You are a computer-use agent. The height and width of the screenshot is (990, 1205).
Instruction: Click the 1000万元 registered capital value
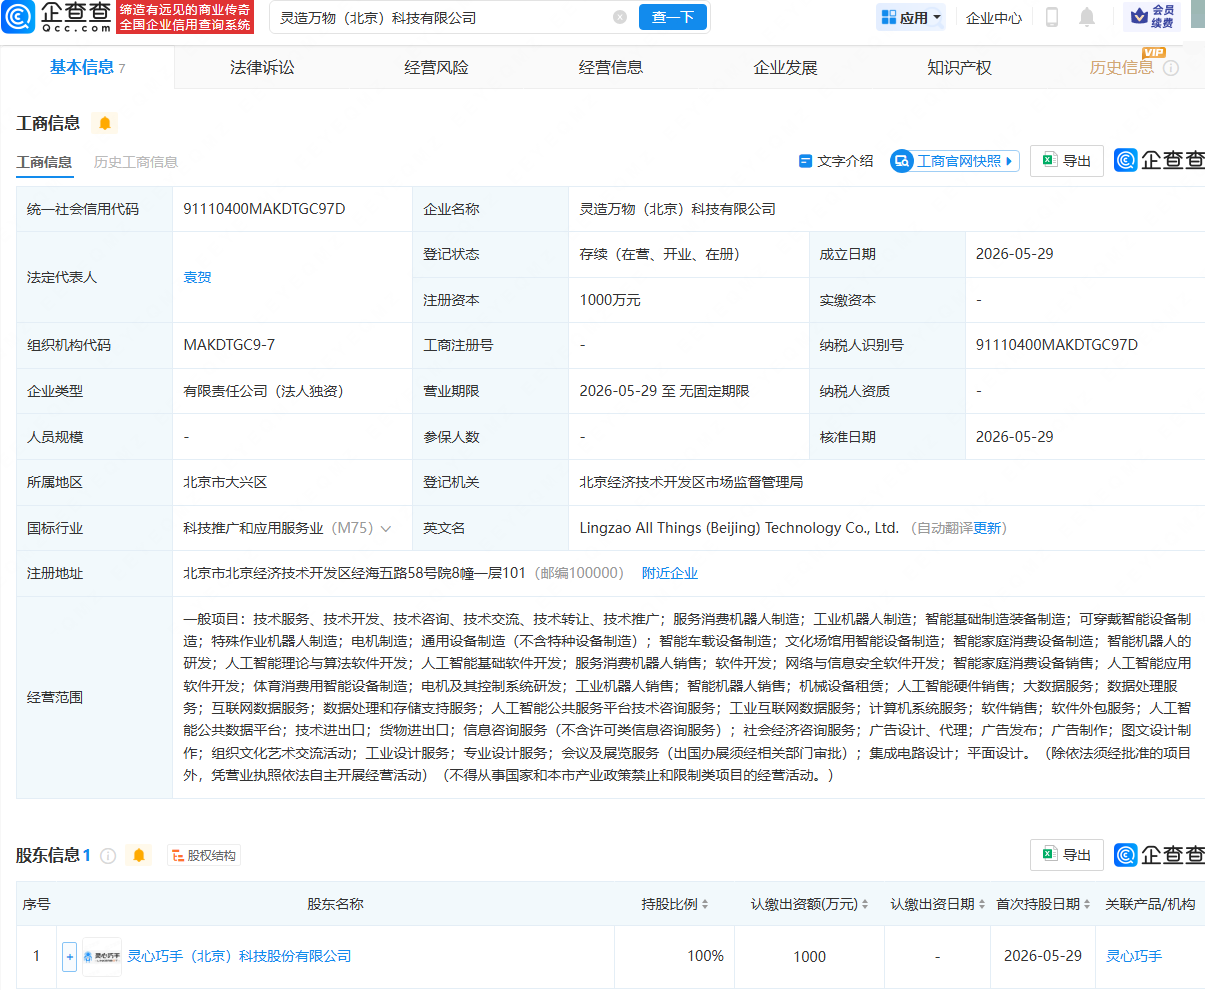tap(610, 300)
